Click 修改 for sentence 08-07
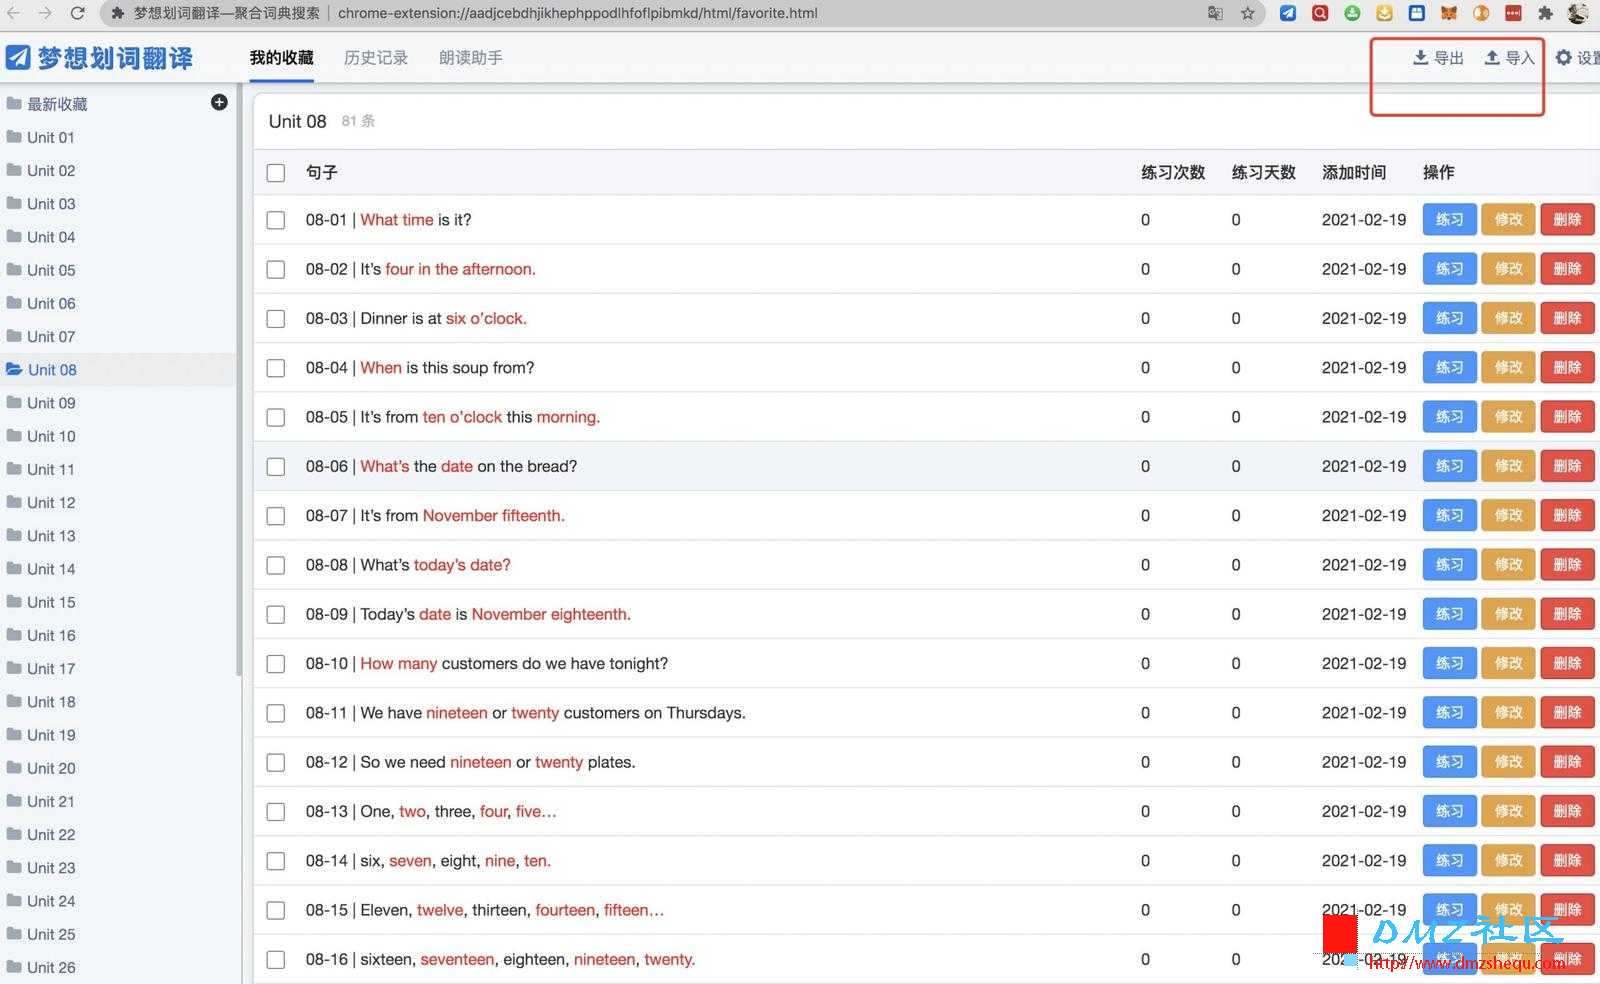The width and height of the screenshot is (1600, 984). tap(1508, 515)
